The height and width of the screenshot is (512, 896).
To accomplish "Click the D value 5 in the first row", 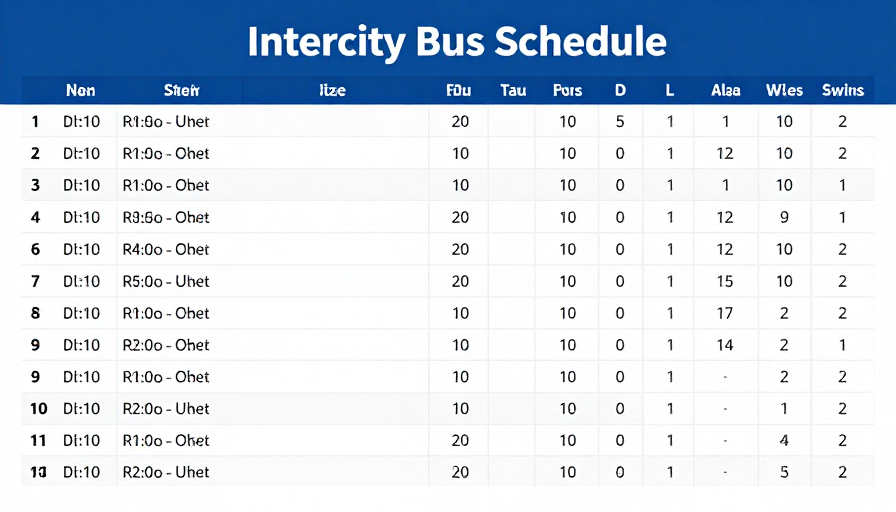I will pos(620,122).
